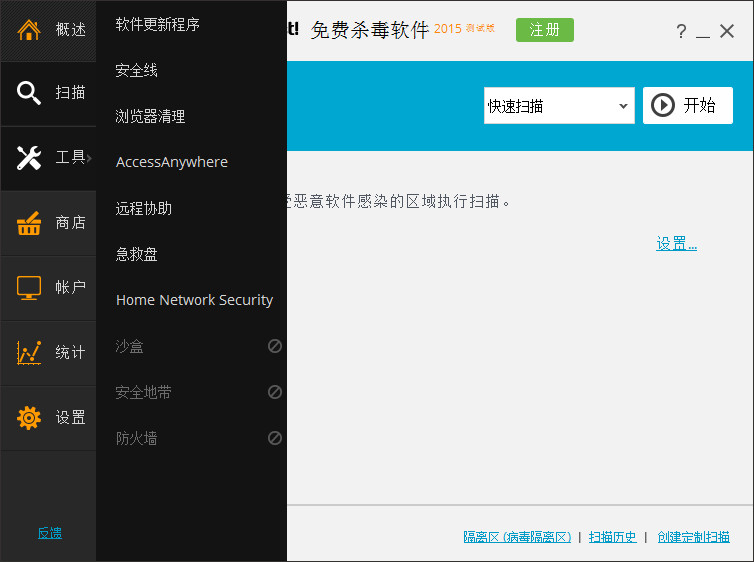Click the blocked icon beside 沙盒
The height and width of the screenshot is (562, 754).
(274, 346)
